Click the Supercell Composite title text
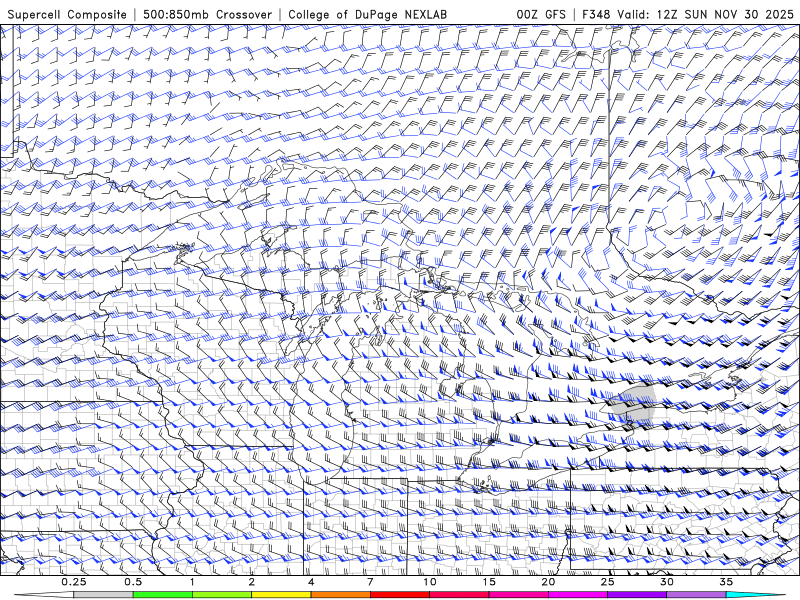Image resolution: width=800 pixels, height=600 pixels. pos(67,15)
